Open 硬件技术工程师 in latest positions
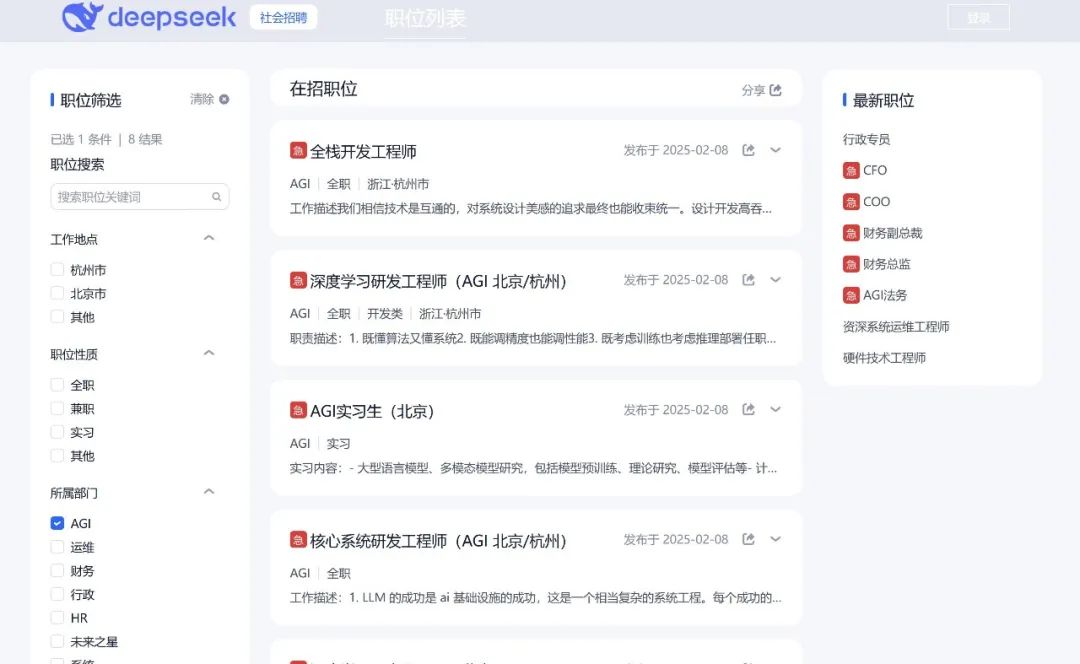The image size is (1080, 664). [884, 357]
